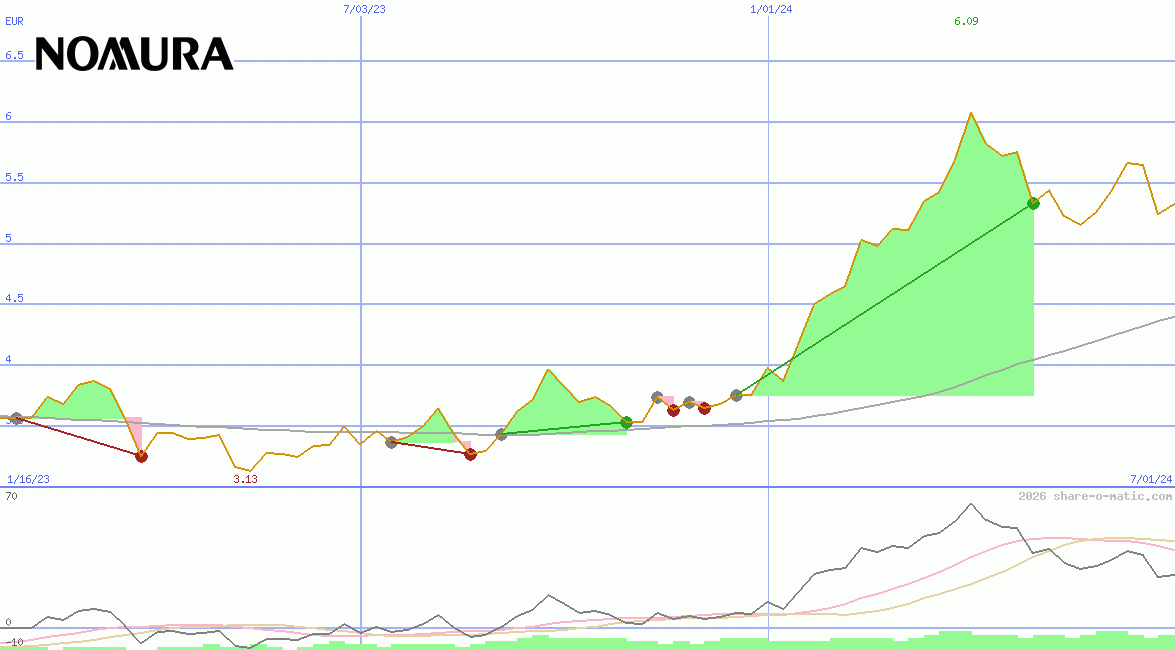Click the red sell marker near the 3.13 low
This screenshot has width=1175, height=650.
[x=141, y=456]
